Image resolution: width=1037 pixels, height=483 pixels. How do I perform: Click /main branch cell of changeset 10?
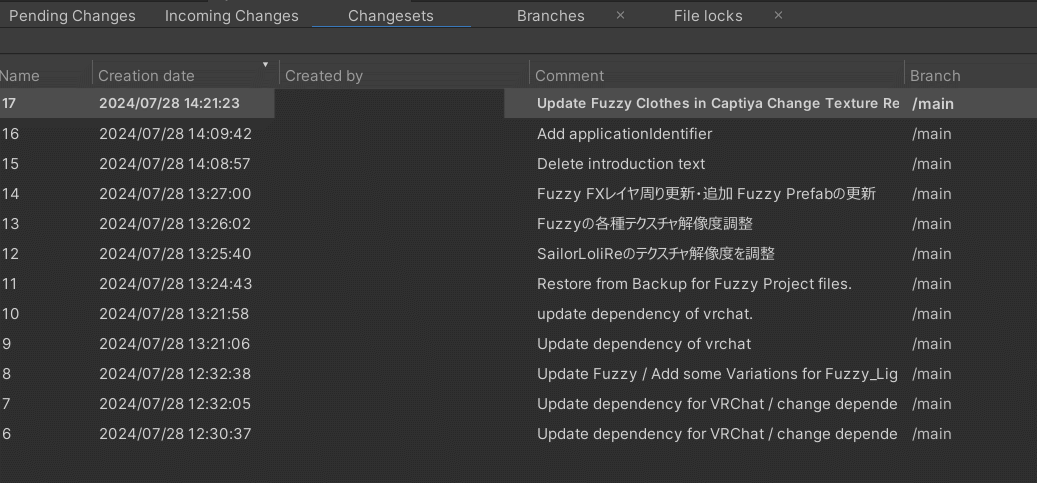(x=931, y=314)
